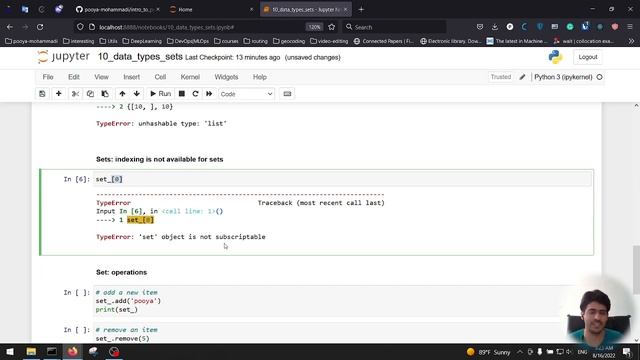Open the Firefox application menu
The width and height of the screenshot is (640, 360).
pyautogui.click(x=630, y=27)
